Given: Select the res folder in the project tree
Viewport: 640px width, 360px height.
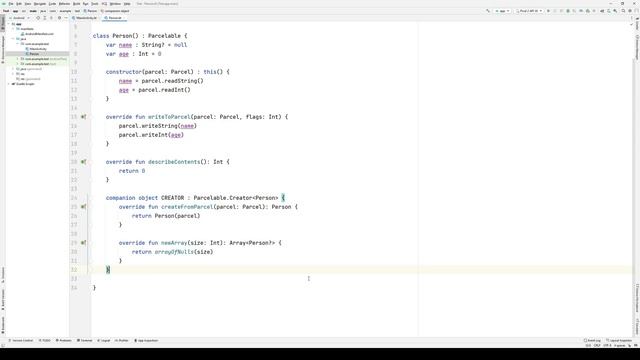Looking at the screenshot, I should click(22, 74).
